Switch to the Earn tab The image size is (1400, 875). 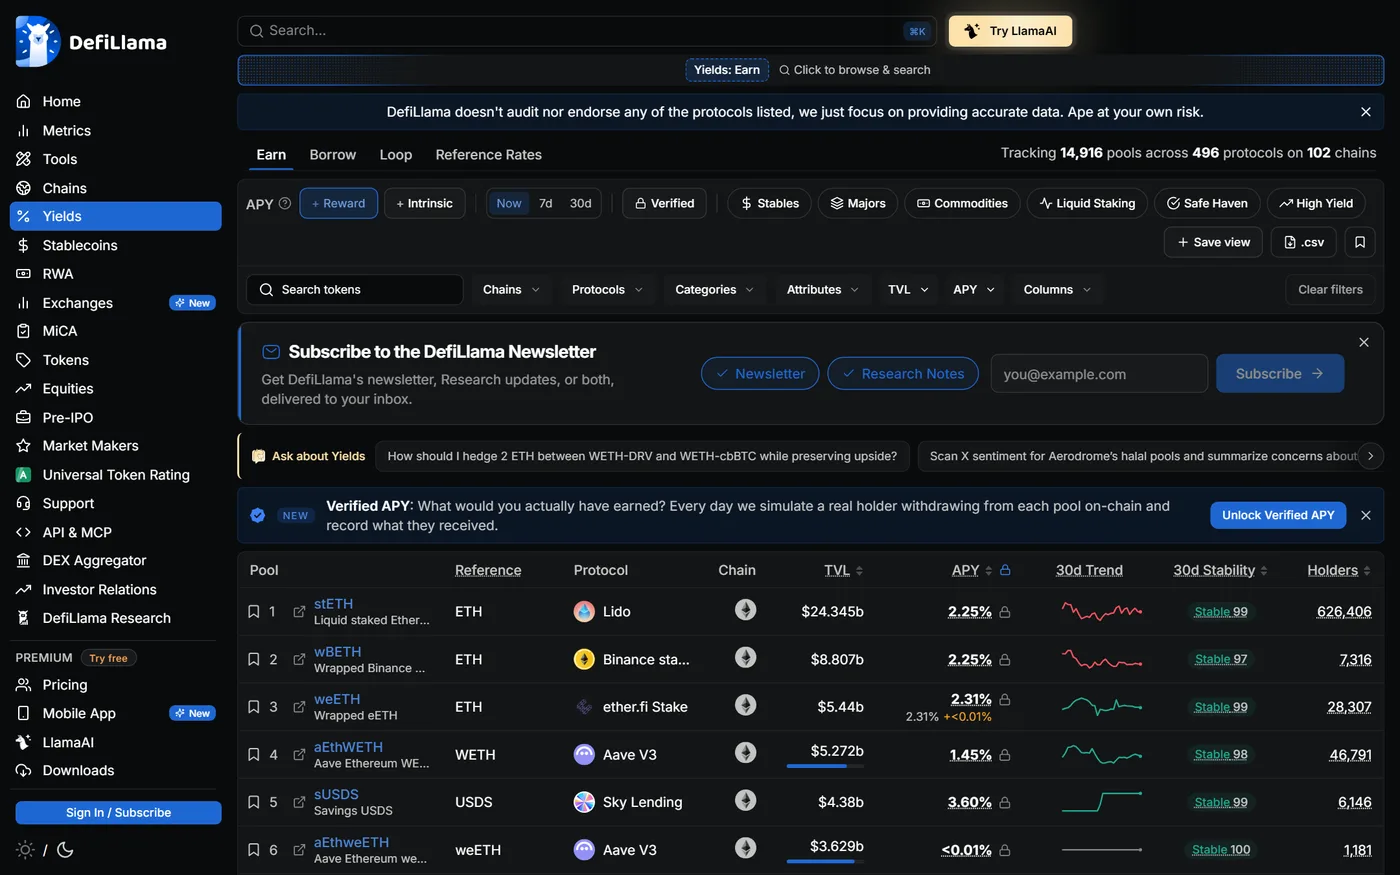coord(271,155)
